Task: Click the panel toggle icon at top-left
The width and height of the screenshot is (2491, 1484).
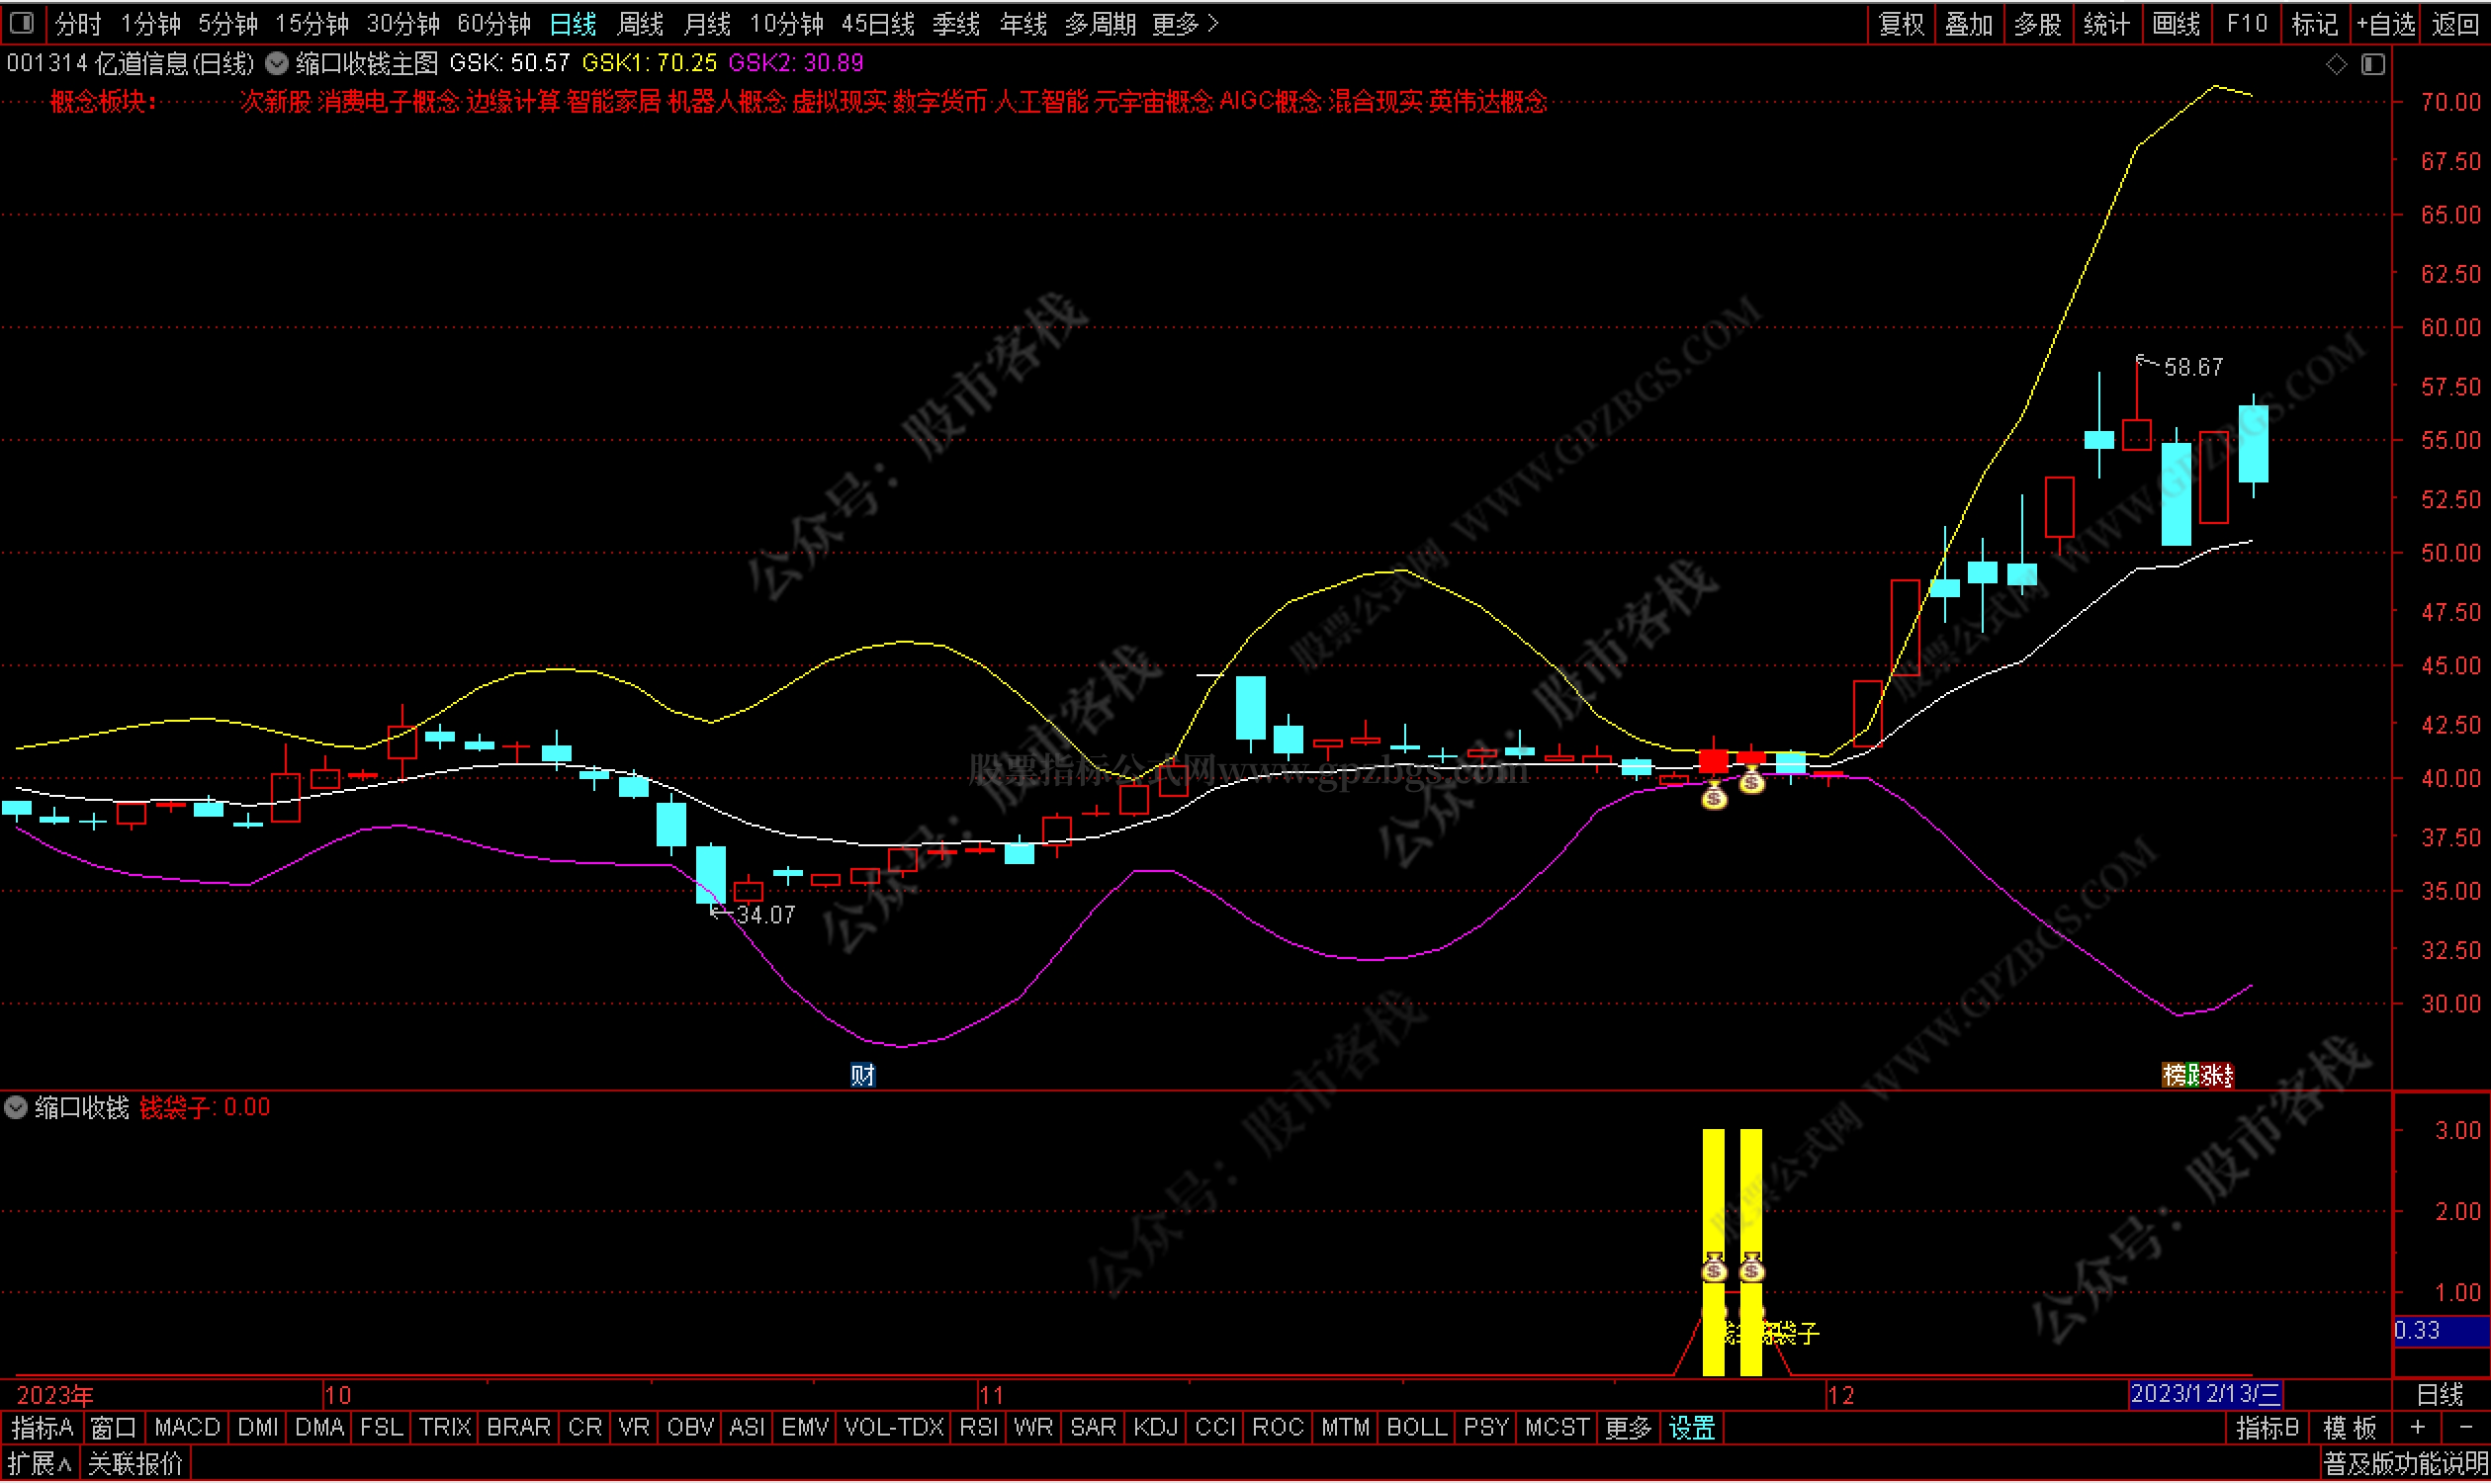Action: click(x=23, y=22)
